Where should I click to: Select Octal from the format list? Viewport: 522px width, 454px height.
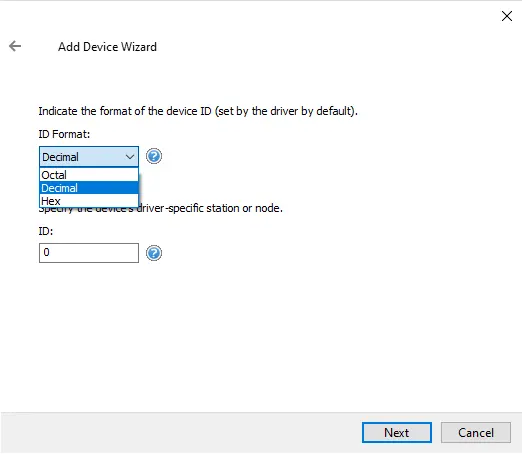[89, 175]
